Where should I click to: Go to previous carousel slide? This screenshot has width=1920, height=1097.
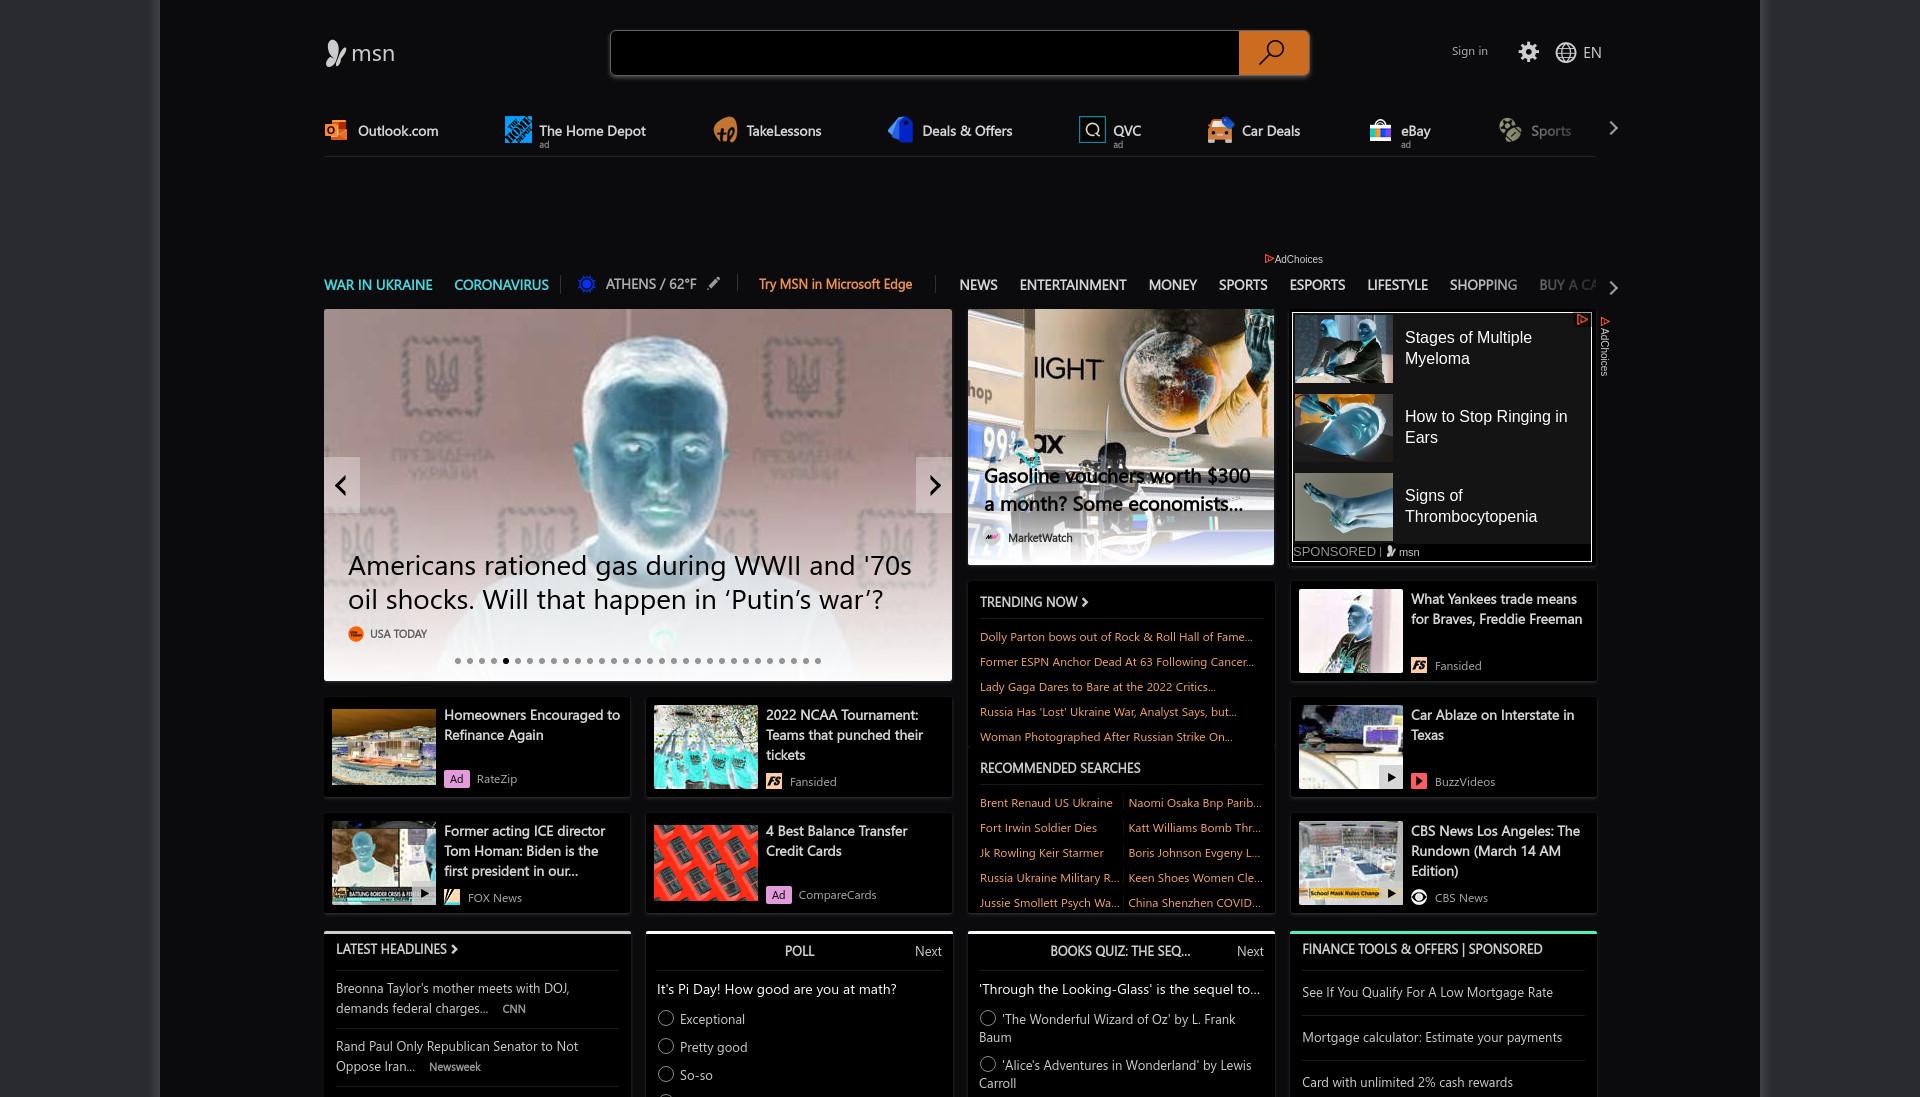tap(341, 485)
